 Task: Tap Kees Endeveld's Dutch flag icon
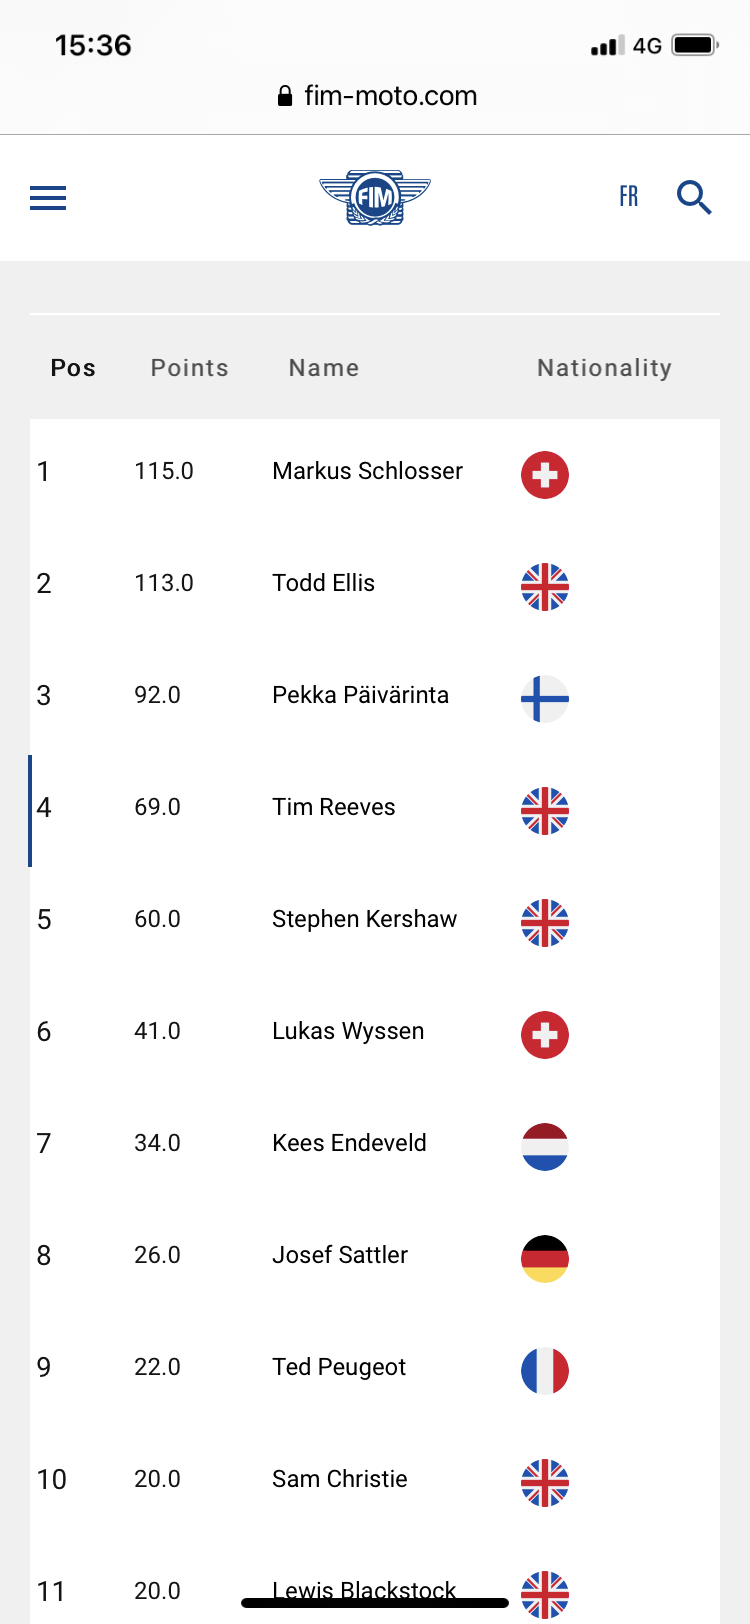545,1147
